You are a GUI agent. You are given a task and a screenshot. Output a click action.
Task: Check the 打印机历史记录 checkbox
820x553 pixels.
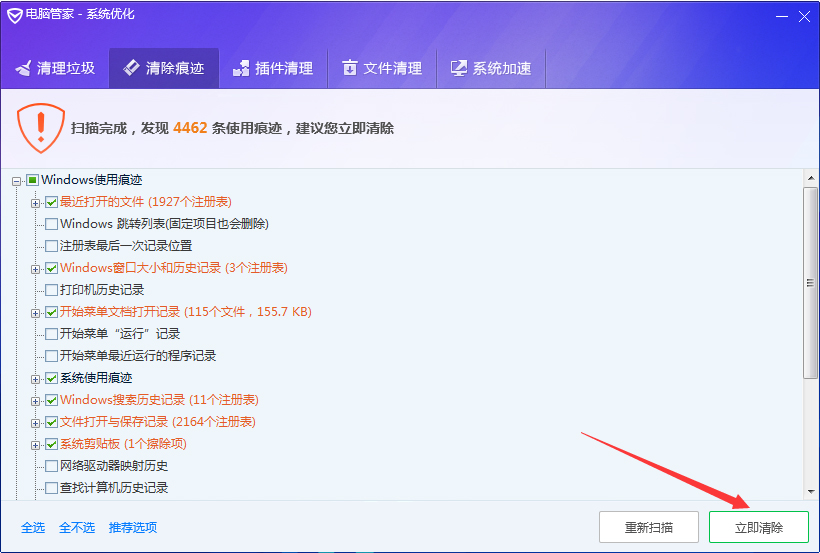pos(52,290)
